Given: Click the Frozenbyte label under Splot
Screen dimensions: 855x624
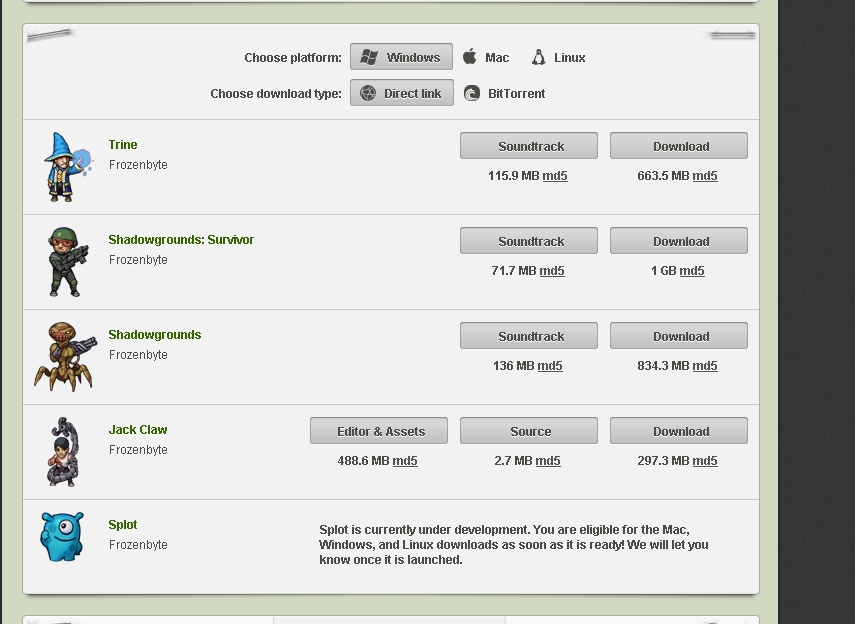Looking at the screenshot, I should point(138,544).
